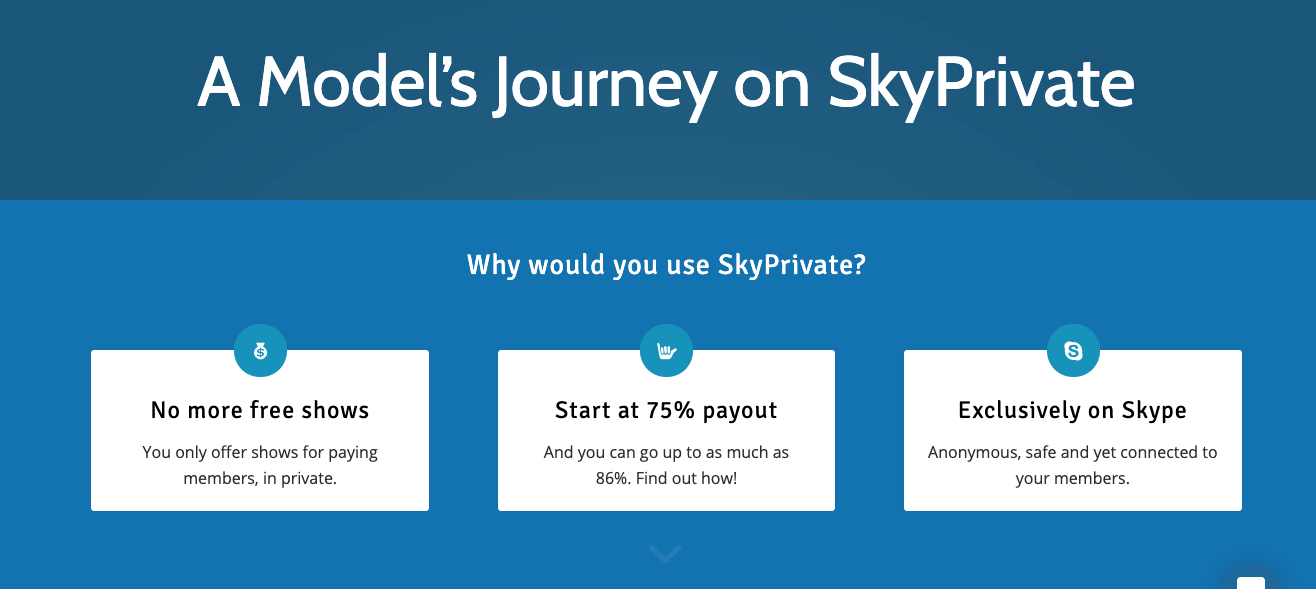
Task: Click the "your members." text line
Action: 1072,478
